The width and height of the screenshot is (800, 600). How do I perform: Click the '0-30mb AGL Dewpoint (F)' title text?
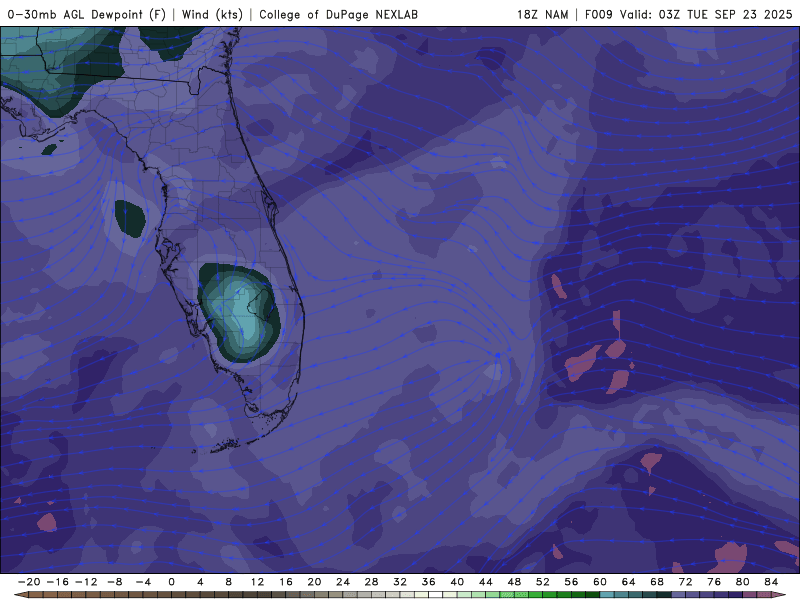point(87,14)
